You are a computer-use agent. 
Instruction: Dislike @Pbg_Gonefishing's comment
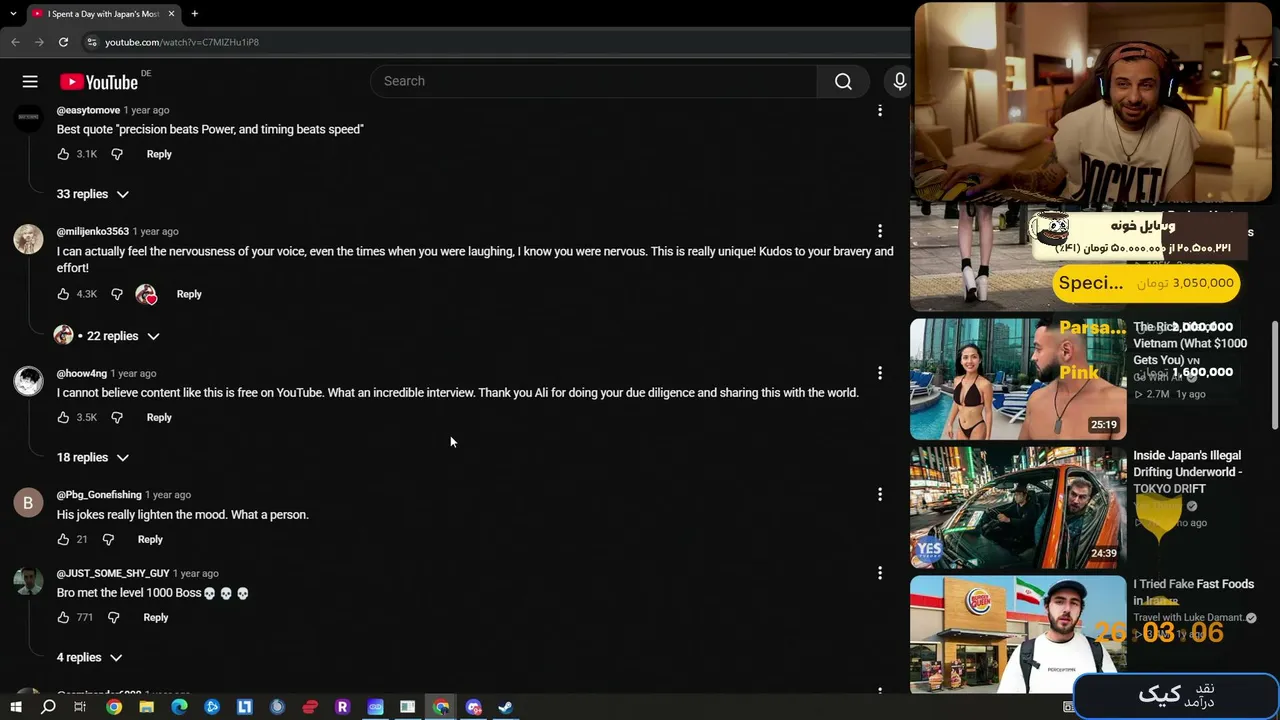click(x=108, y=539)
